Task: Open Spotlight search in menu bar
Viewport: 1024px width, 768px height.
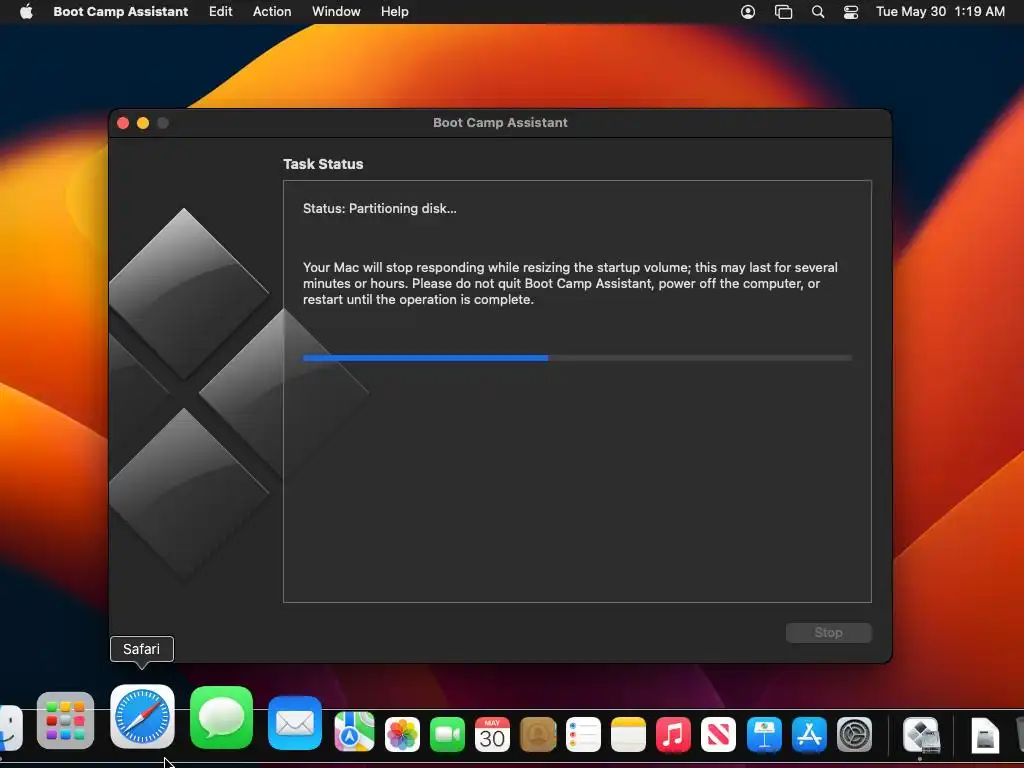Action: click(818, 12)
